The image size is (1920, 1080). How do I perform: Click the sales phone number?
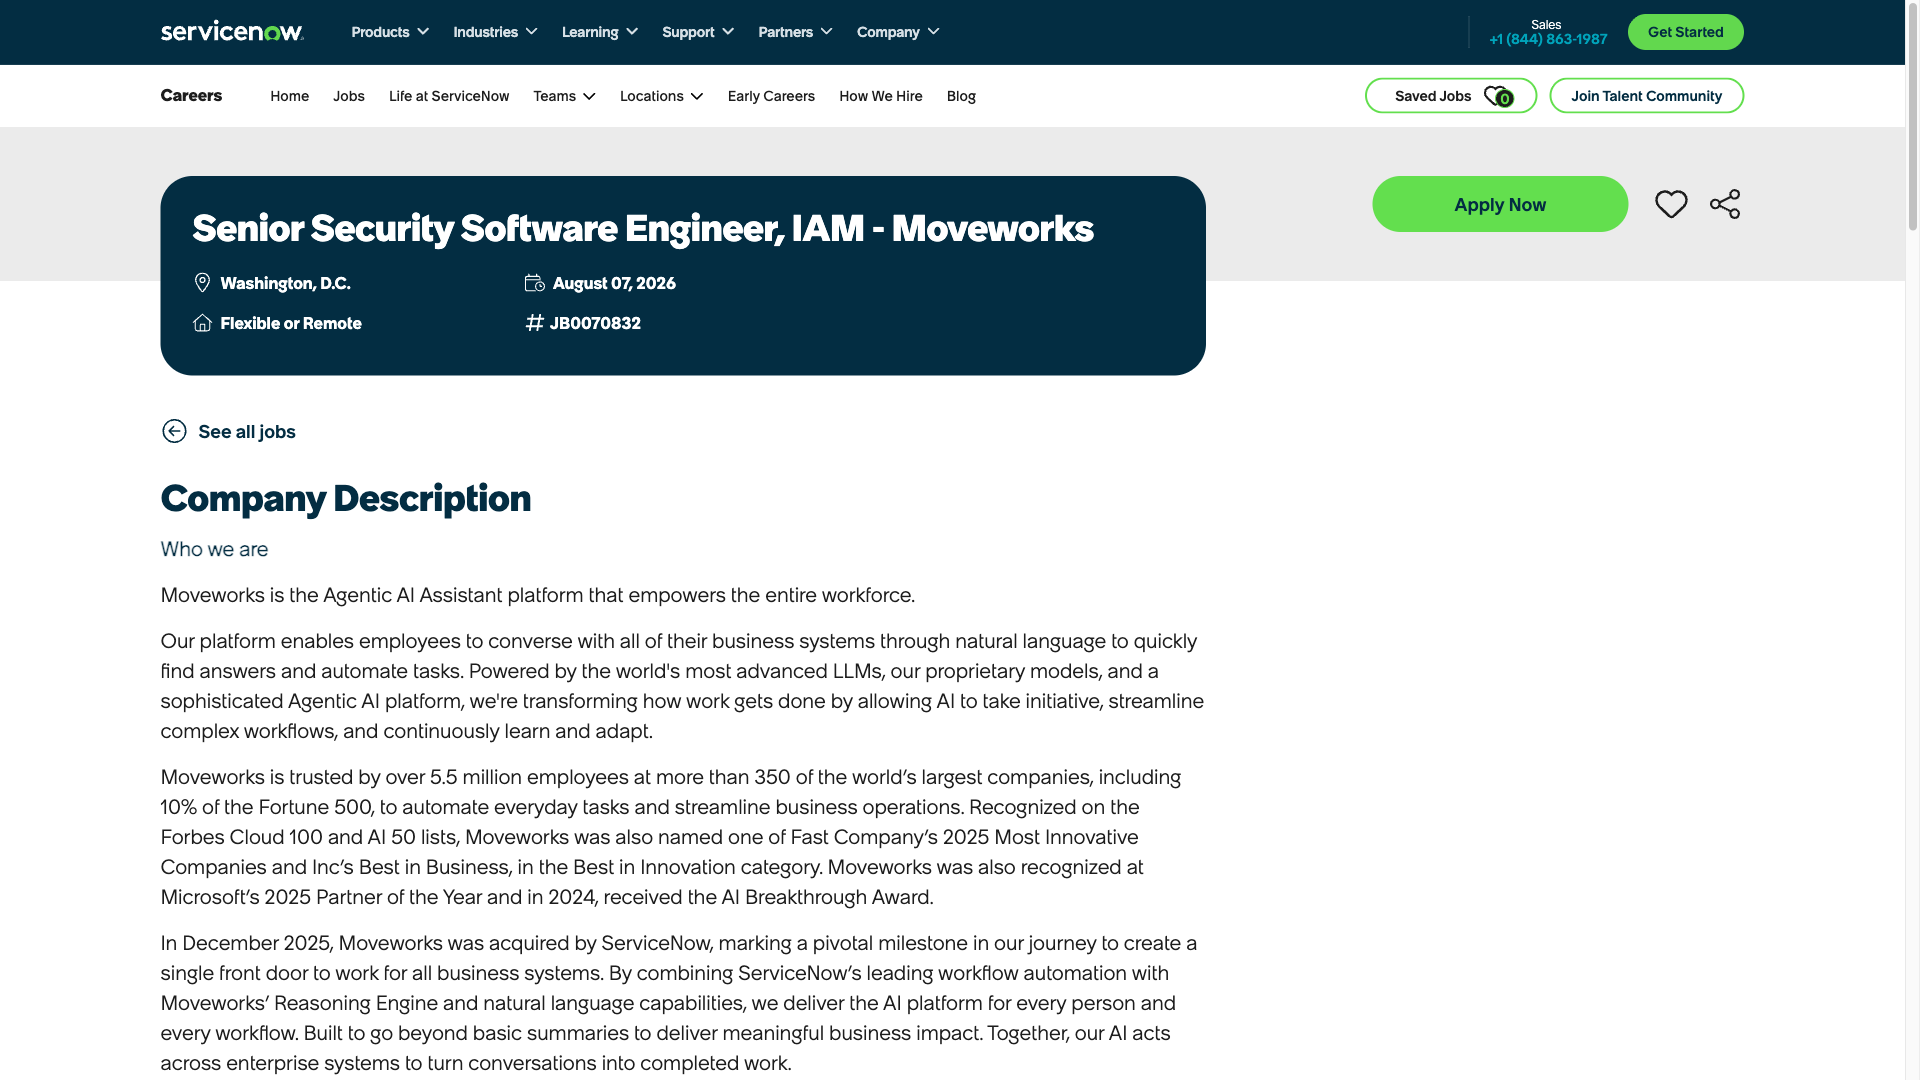click(x=1548, y=39)
